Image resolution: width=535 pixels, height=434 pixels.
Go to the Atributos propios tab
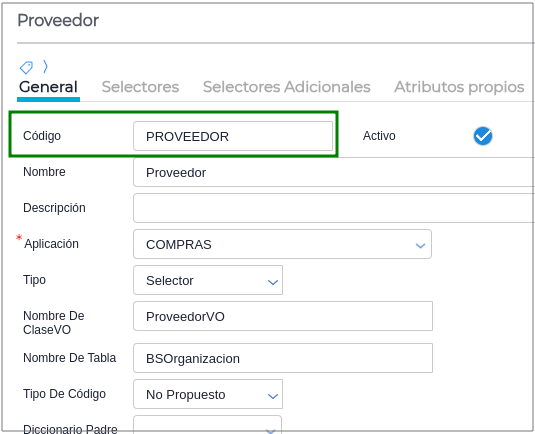coord(459,87)
